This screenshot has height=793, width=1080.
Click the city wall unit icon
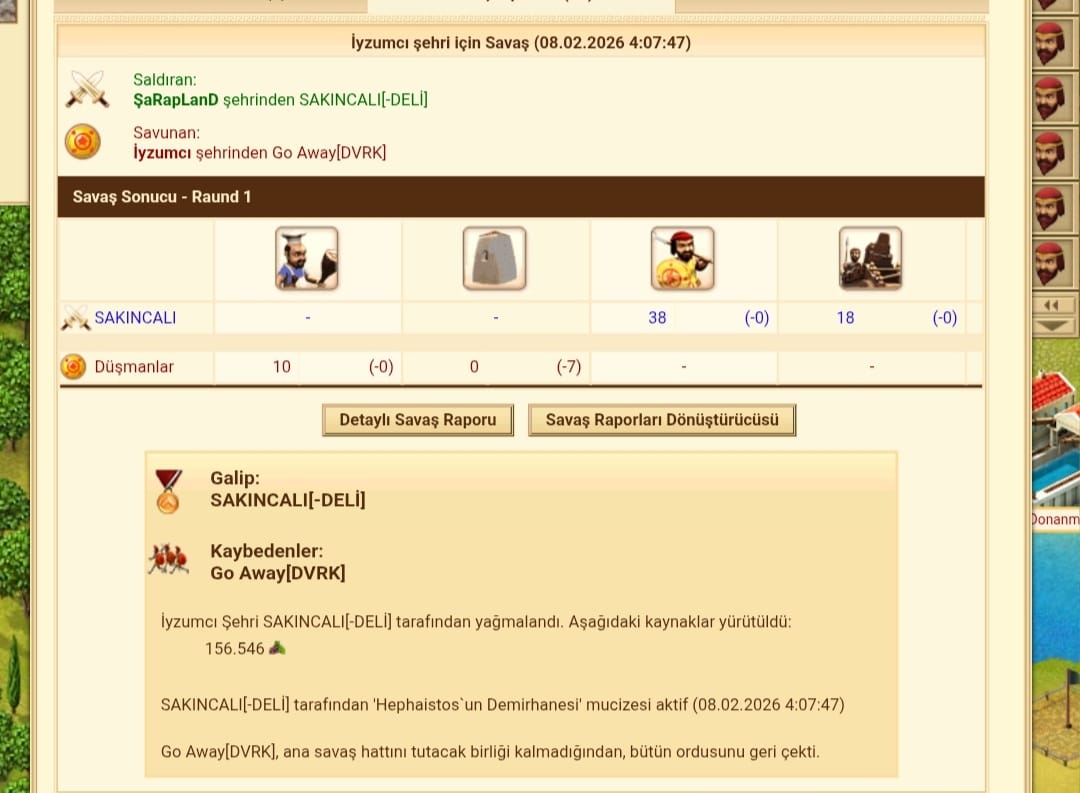pos(495,258)
